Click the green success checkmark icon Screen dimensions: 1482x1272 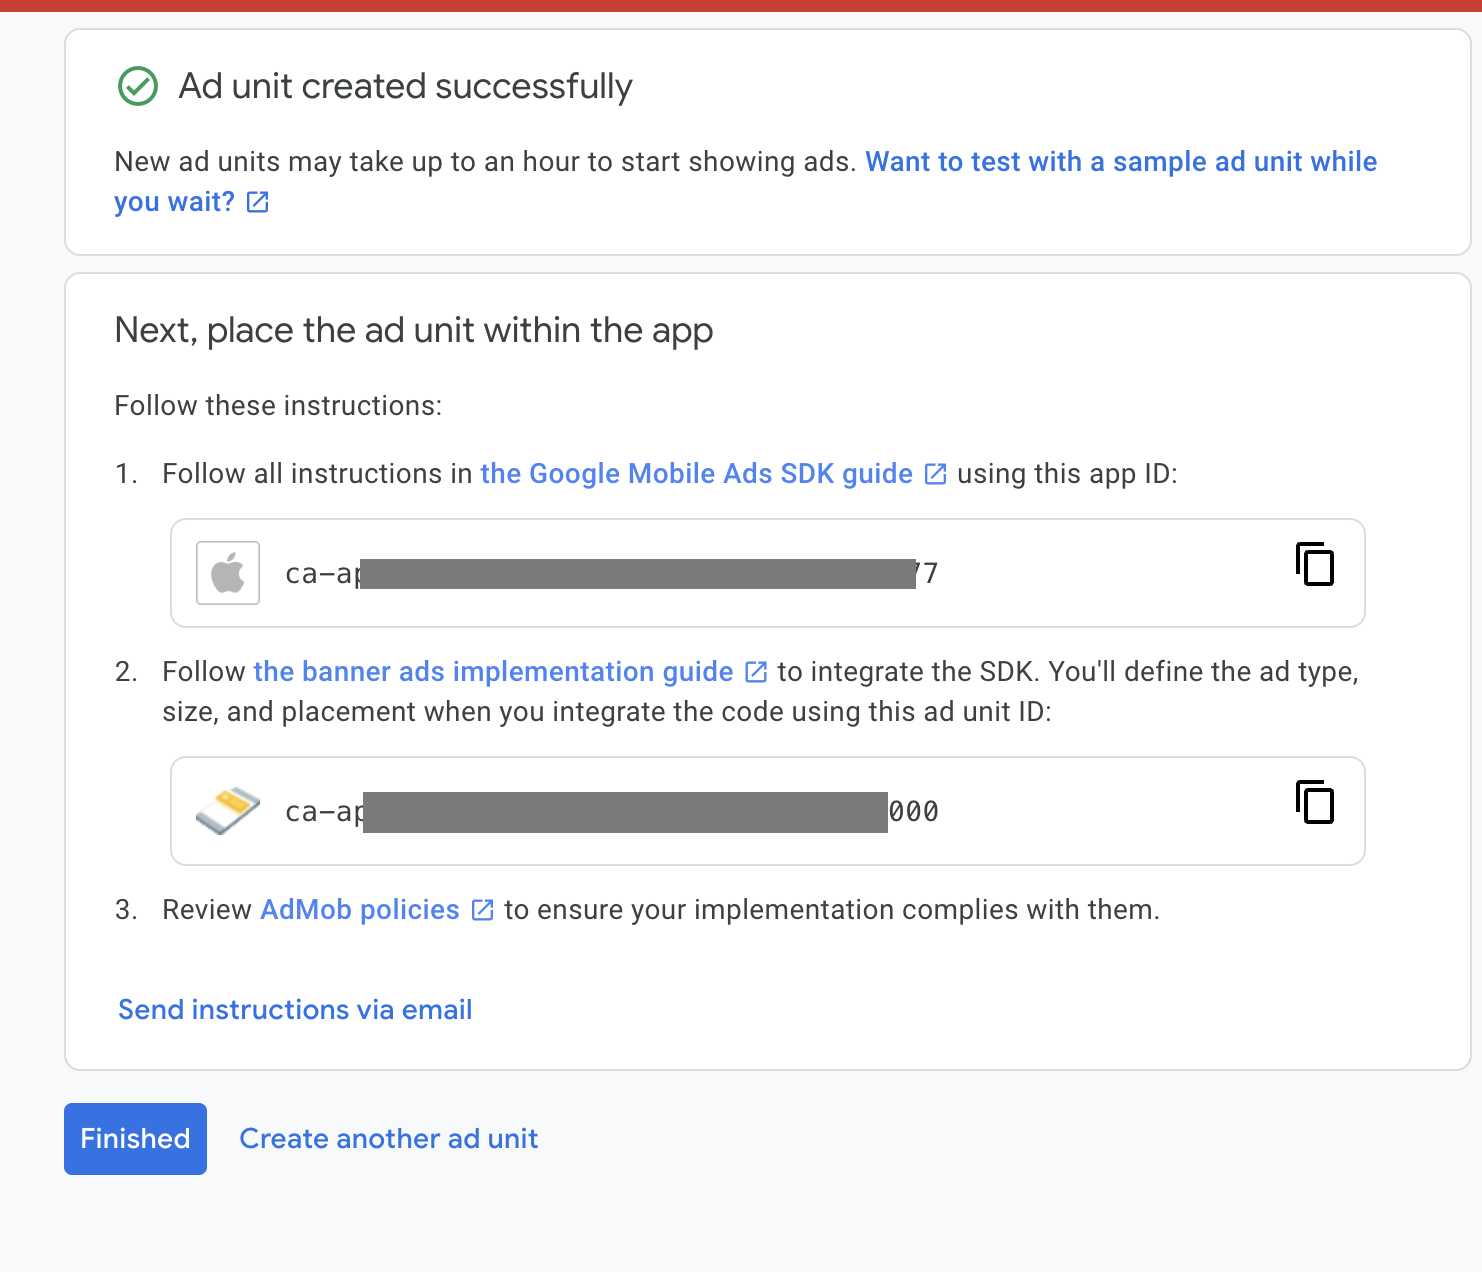[138, 87]
